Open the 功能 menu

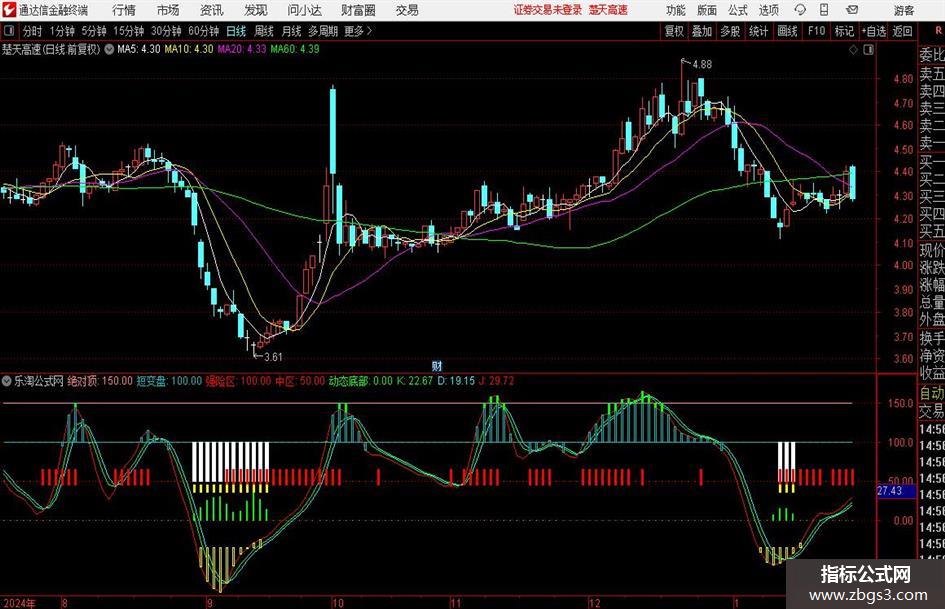click(x=676, y=10)
